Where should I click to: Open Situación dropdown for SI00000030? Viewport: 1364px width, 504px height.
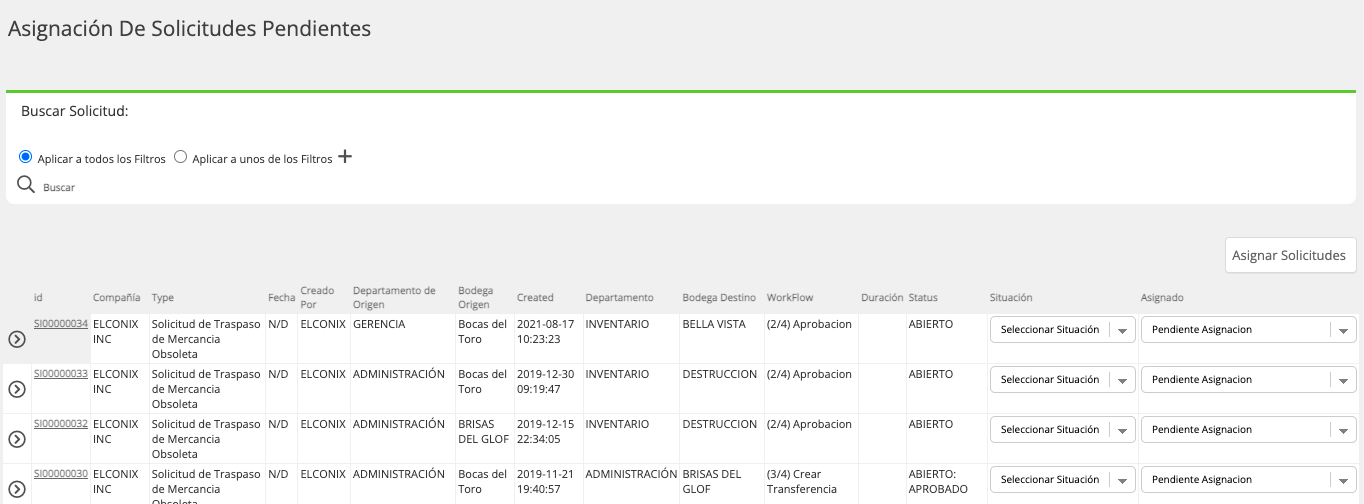[1062, 480]
